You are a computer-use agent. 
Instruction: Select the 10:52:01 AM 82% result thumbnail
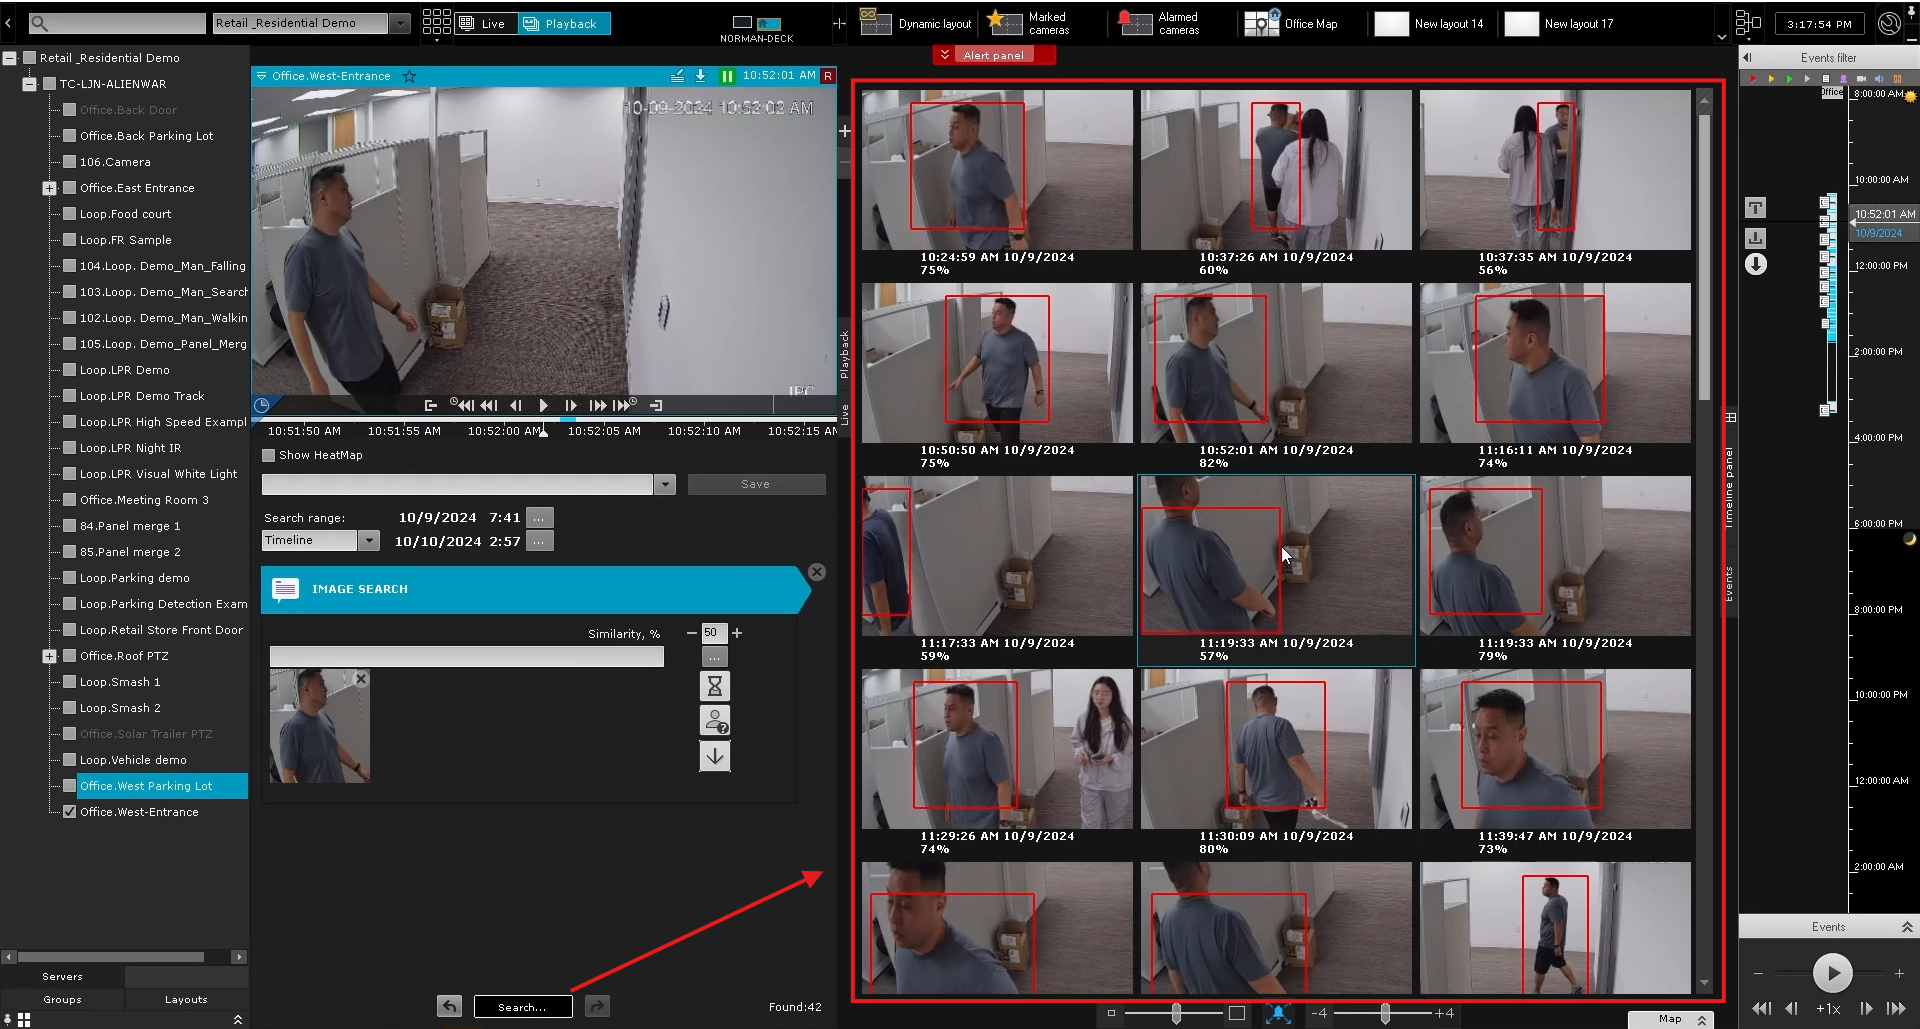[x=1275, y=365]
